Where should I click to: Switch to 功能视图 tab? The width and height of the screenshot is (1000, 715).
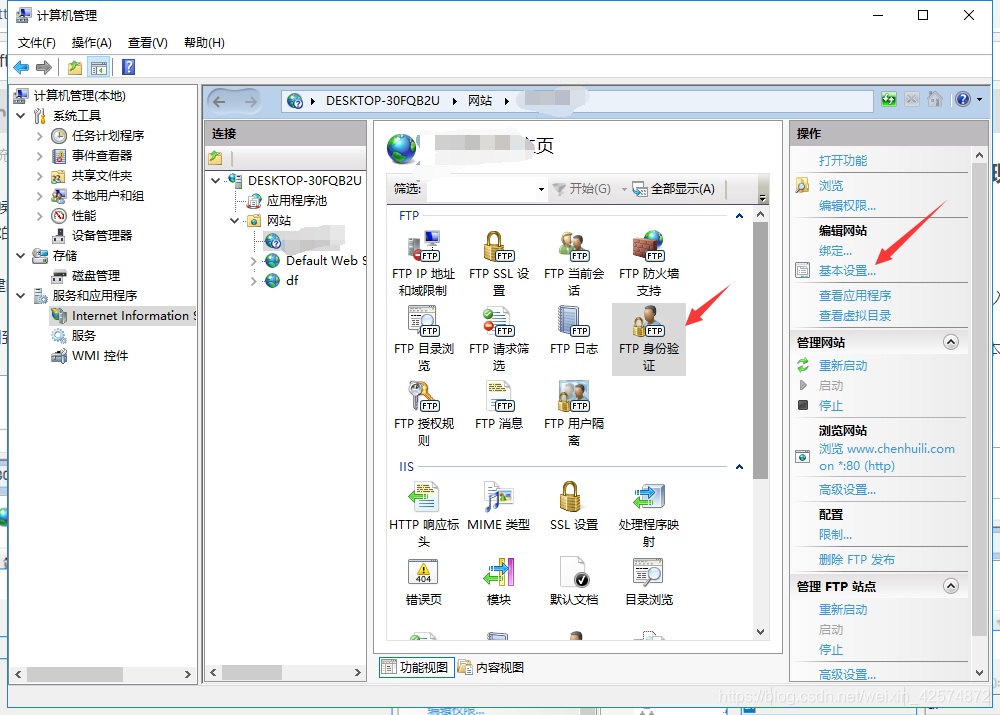[x=416, y=667]
